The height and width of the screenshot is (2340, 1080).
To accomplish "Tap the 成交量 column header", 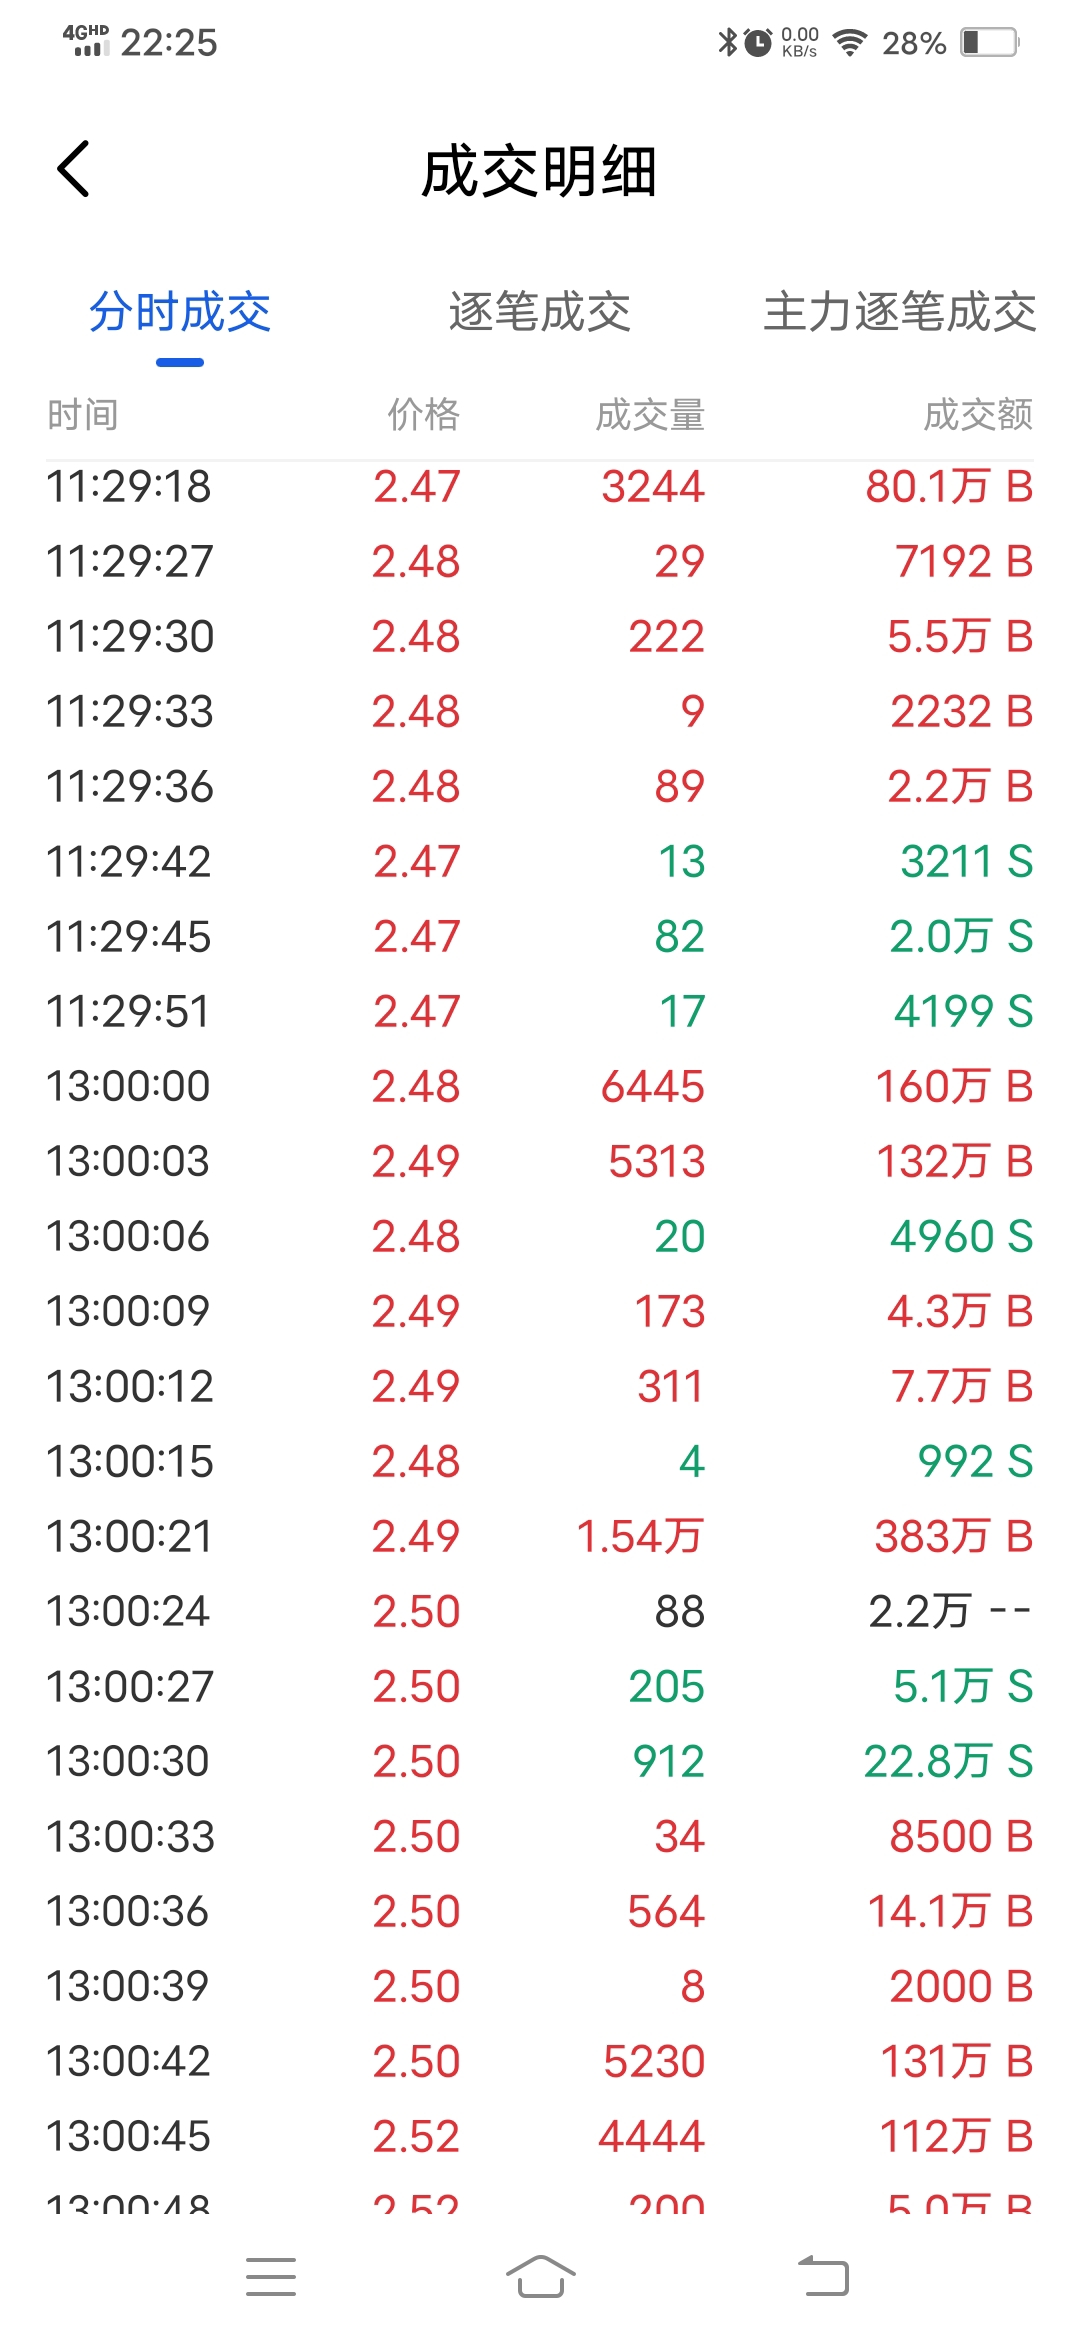I will click(651, 414).
